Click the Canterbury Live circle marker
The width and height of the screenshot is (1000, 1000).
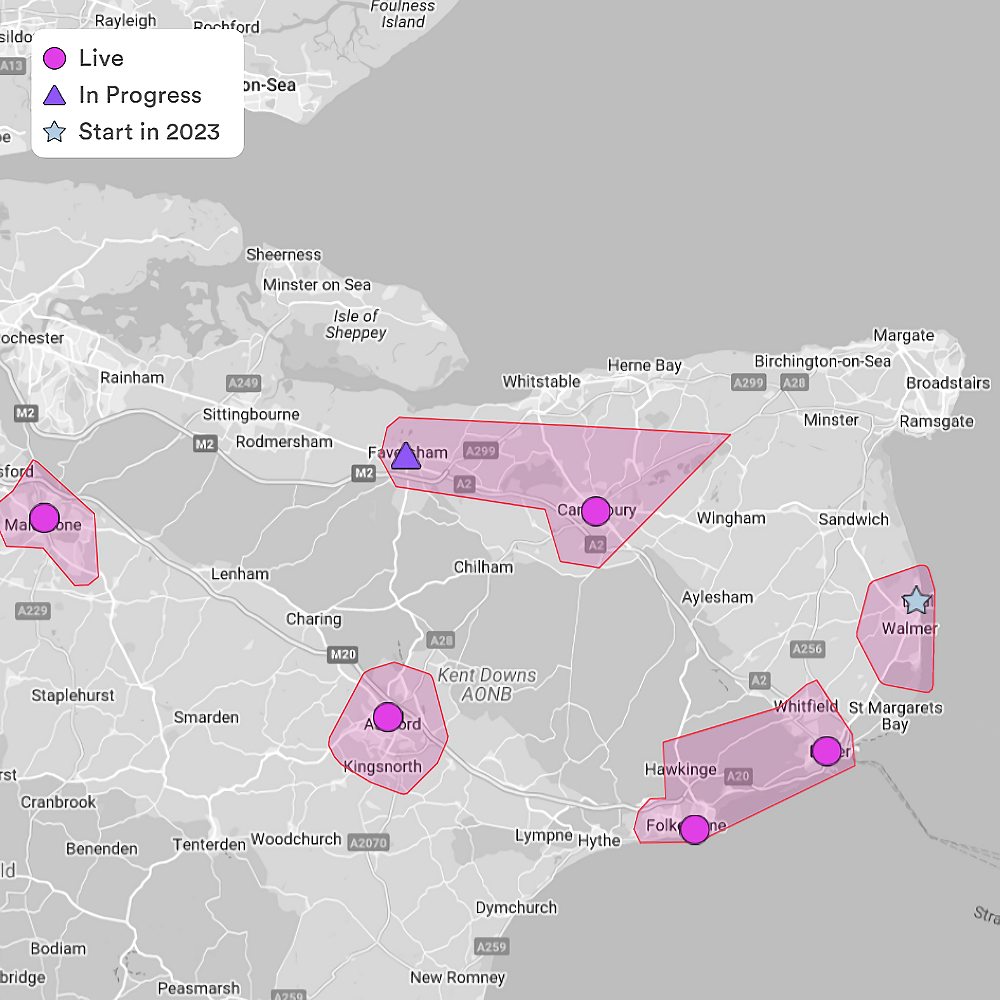pos(595,511)
